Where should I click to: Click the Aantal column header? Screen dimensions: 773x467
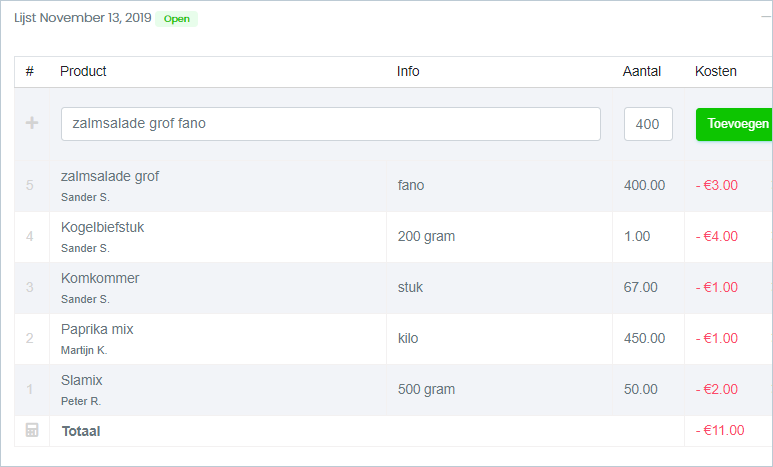coord(642,71)
